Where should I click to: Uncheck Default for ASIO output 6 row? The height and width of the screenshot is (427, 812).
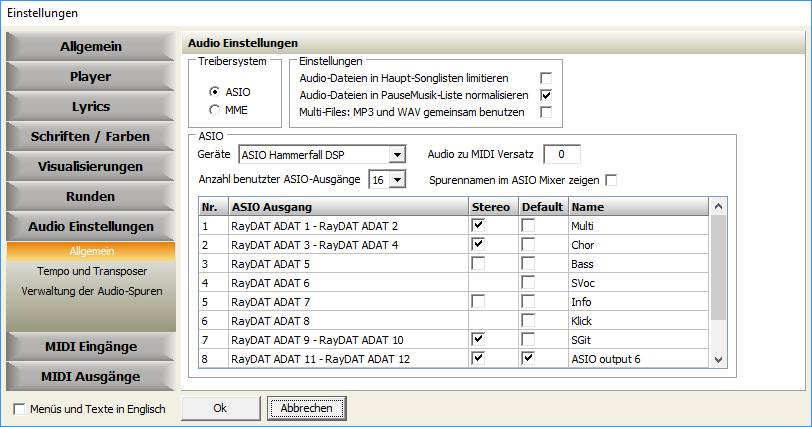click(x=528, y=357)
